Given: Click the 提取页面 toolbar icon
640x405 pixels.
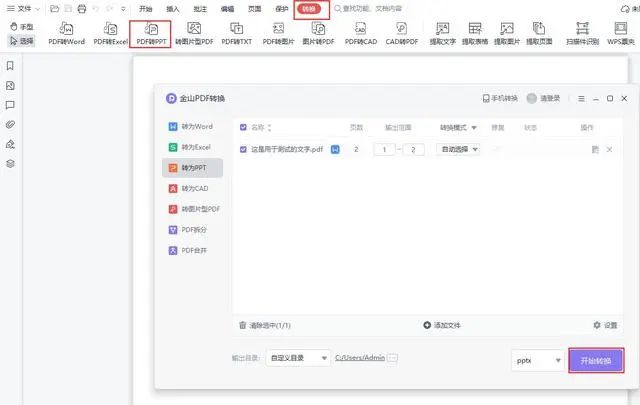Looking at the screenshot, I should tap(539, 33).
